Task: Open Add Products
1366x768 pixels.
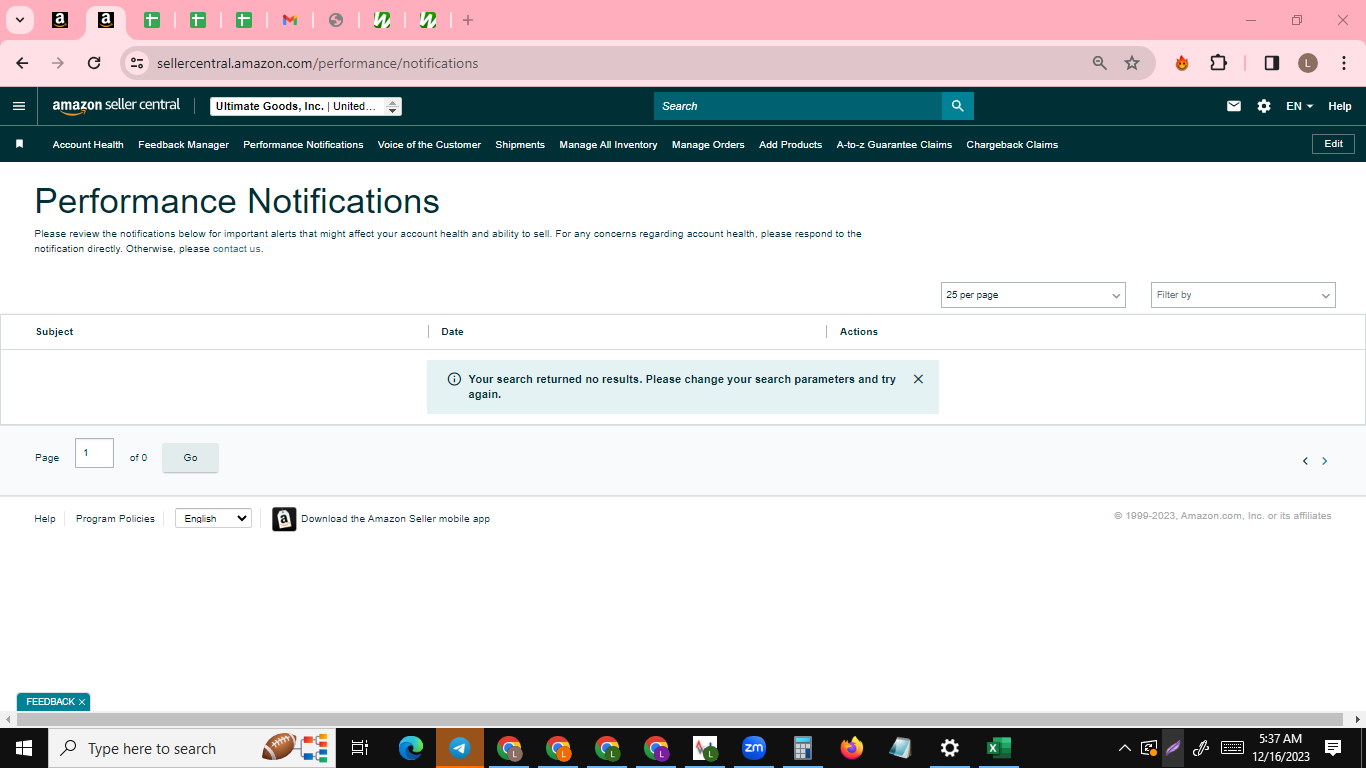Action: tap(790, 144)
